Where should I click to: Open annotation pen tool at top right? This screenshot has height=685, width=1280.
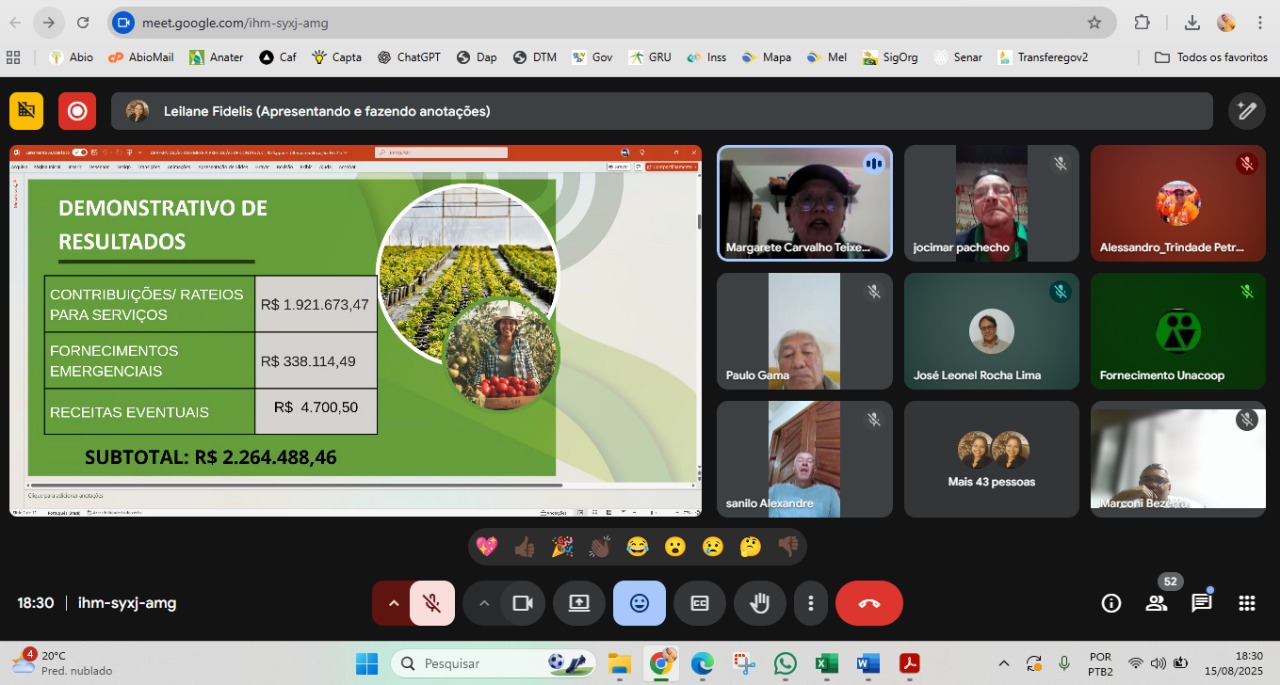coord(1246,111)
